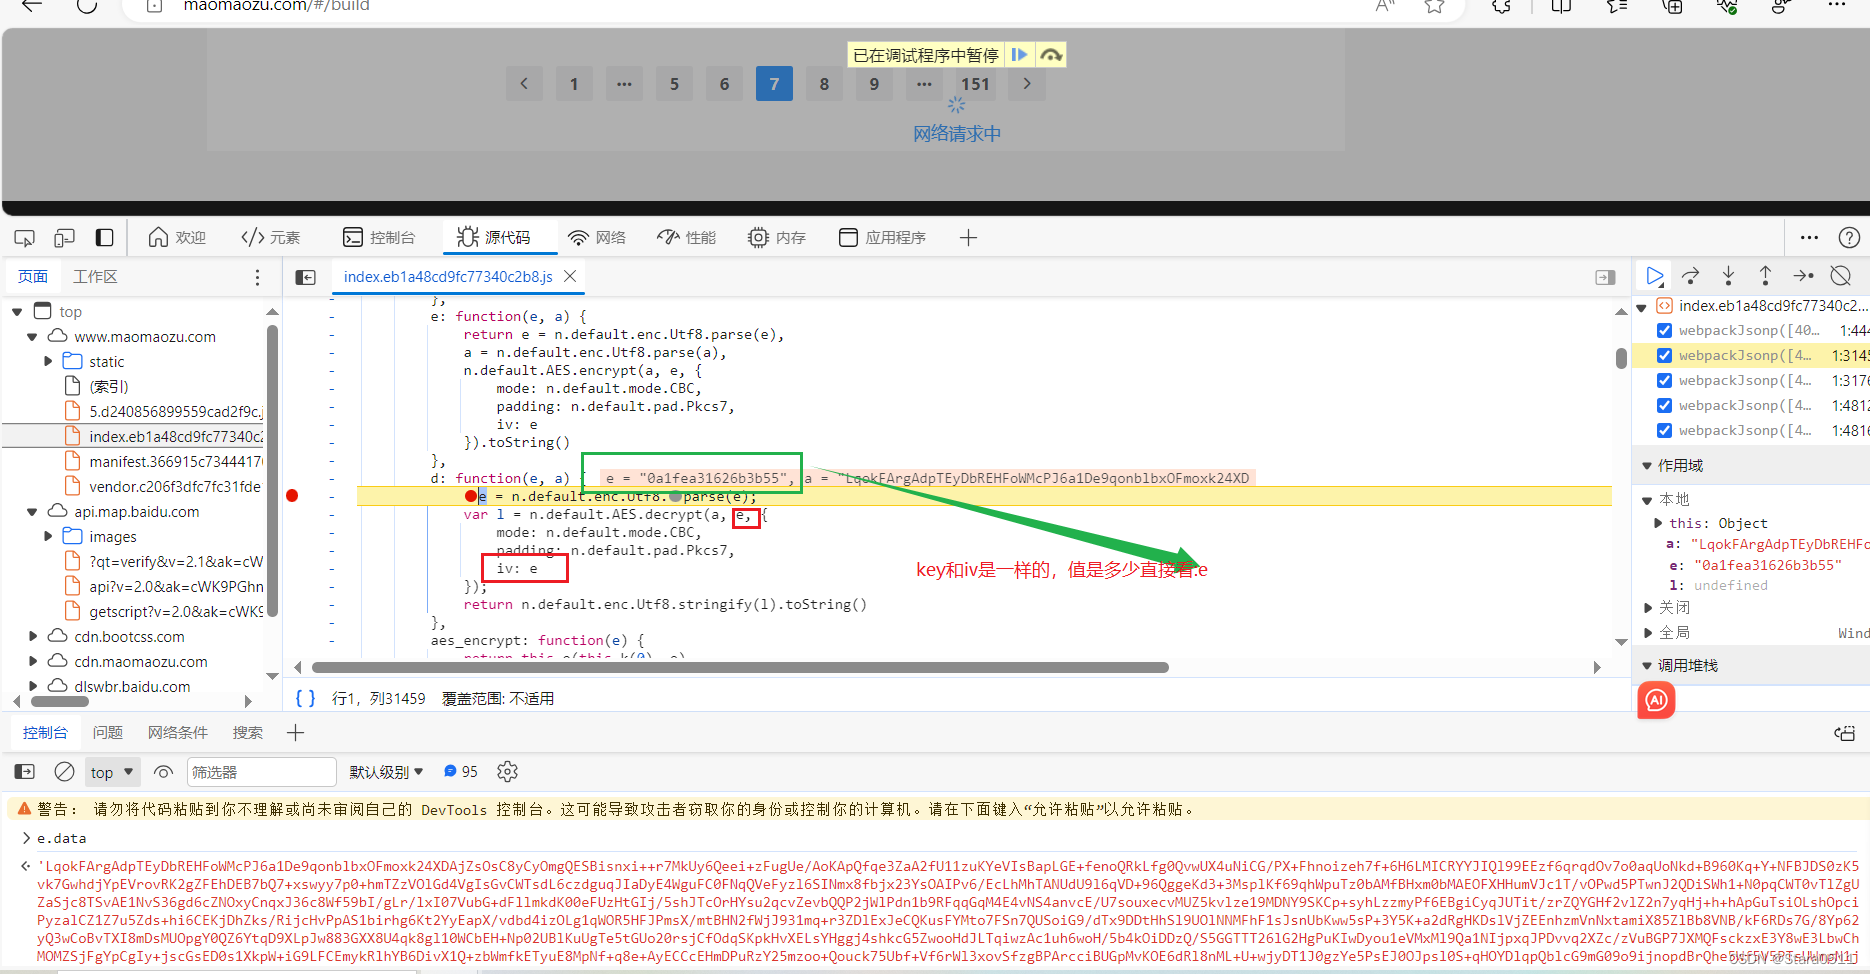The width and height of the screenshot is (1870, 974).
Task: Open the 网络条件 drawer tab
Action: (x=178, y=733)
